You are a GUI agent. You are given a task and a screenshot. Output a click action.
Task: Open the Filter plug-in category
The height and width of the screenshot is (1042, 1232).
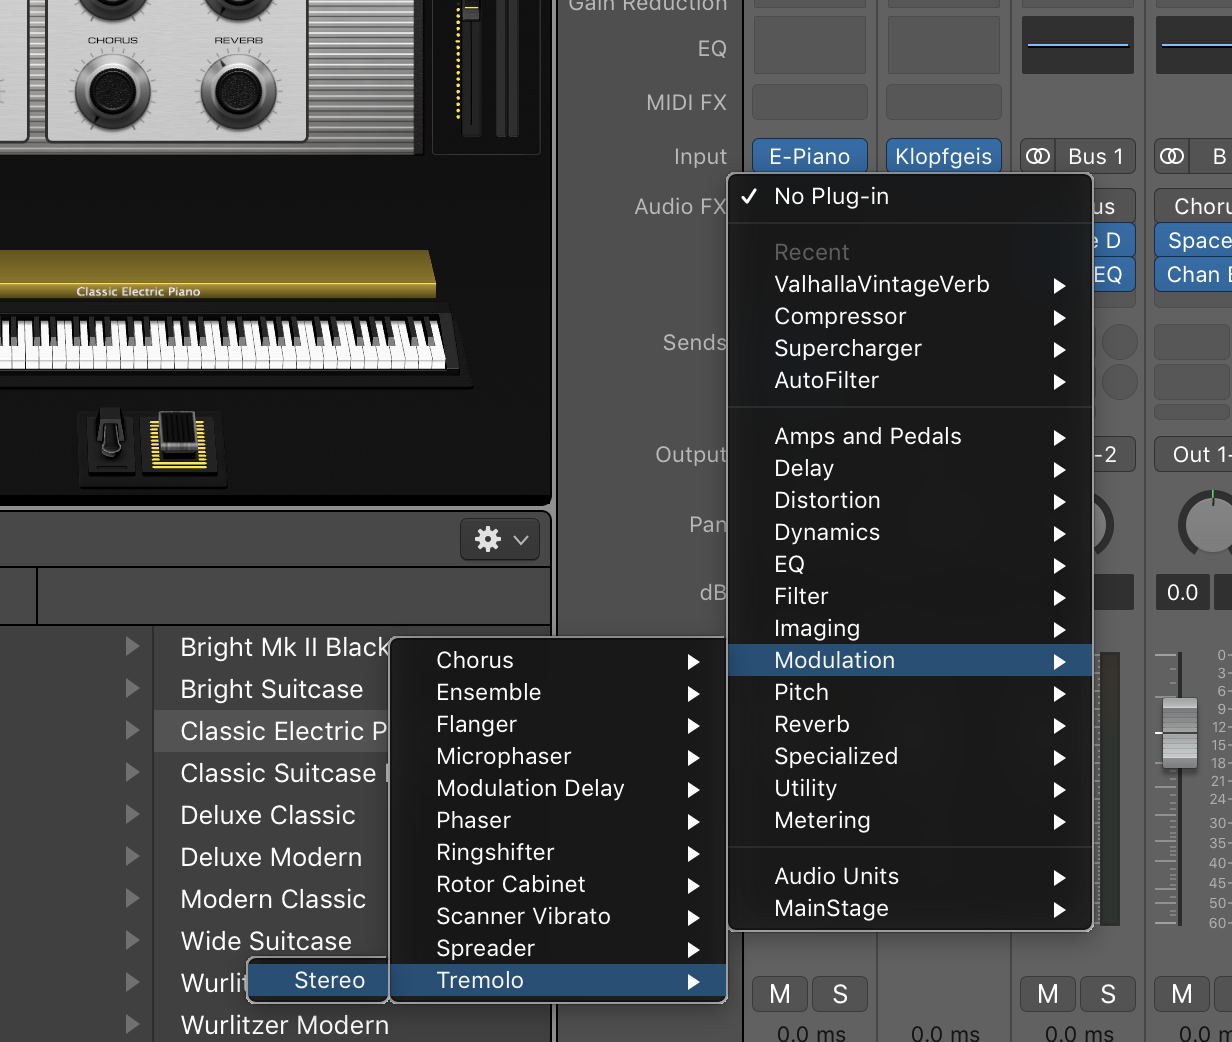point(910,597)
